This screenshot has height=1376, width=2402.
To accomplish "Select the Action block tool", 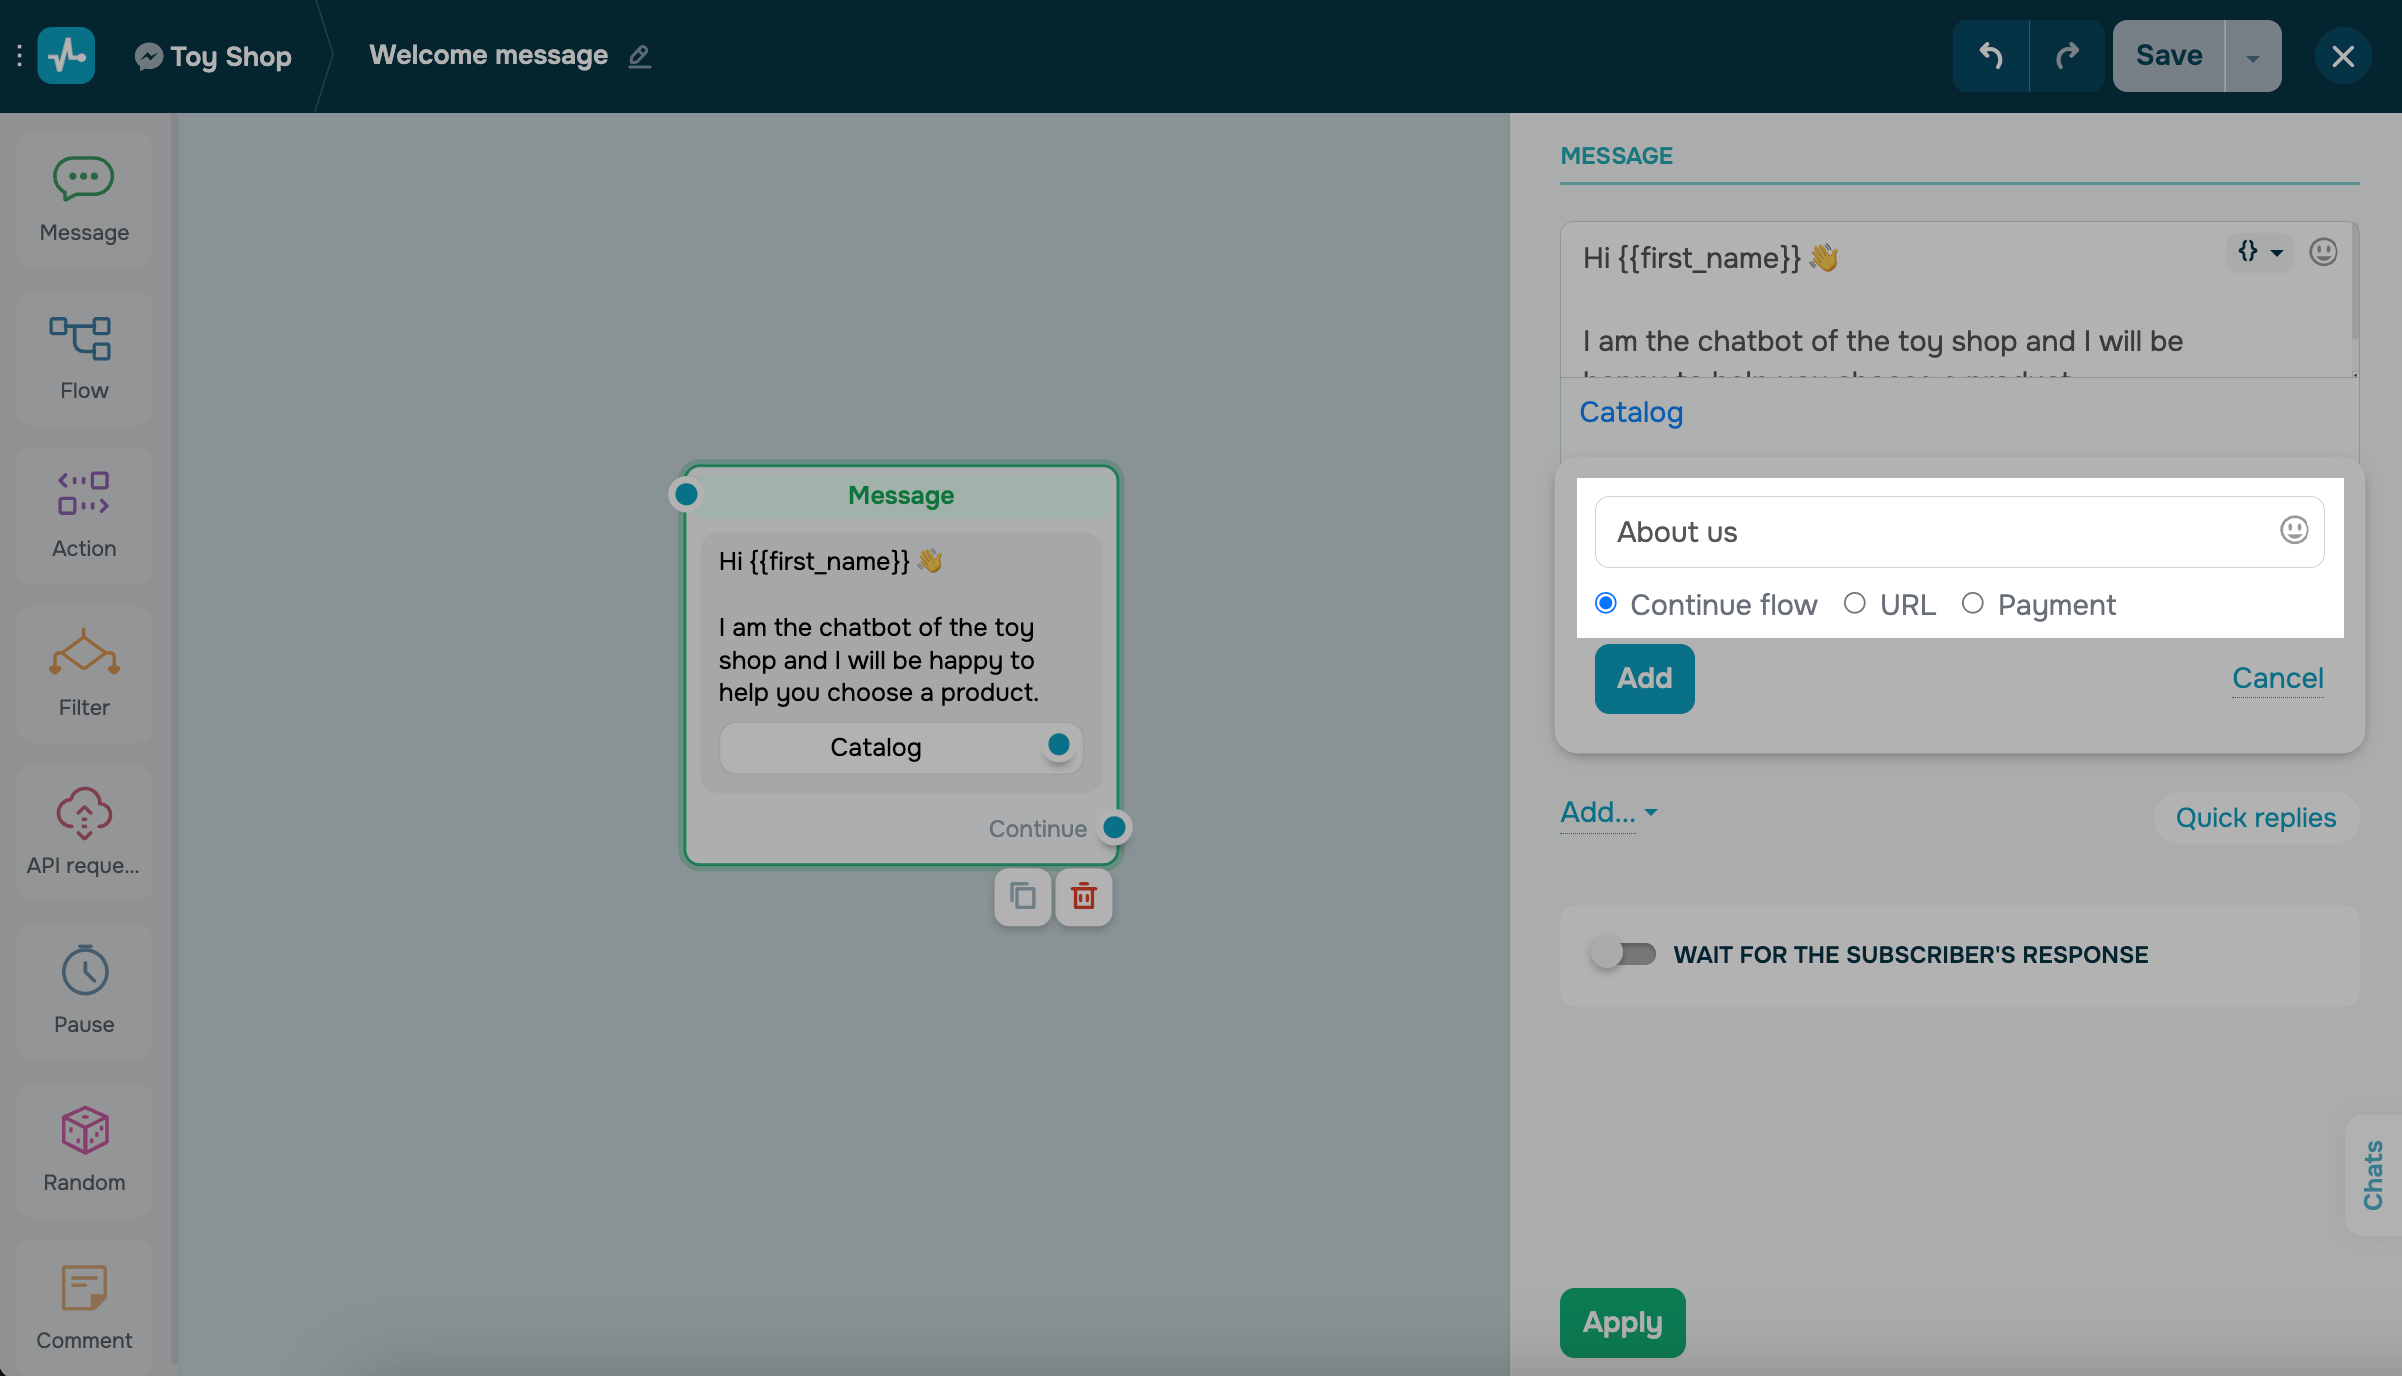I will click(84, 515).
